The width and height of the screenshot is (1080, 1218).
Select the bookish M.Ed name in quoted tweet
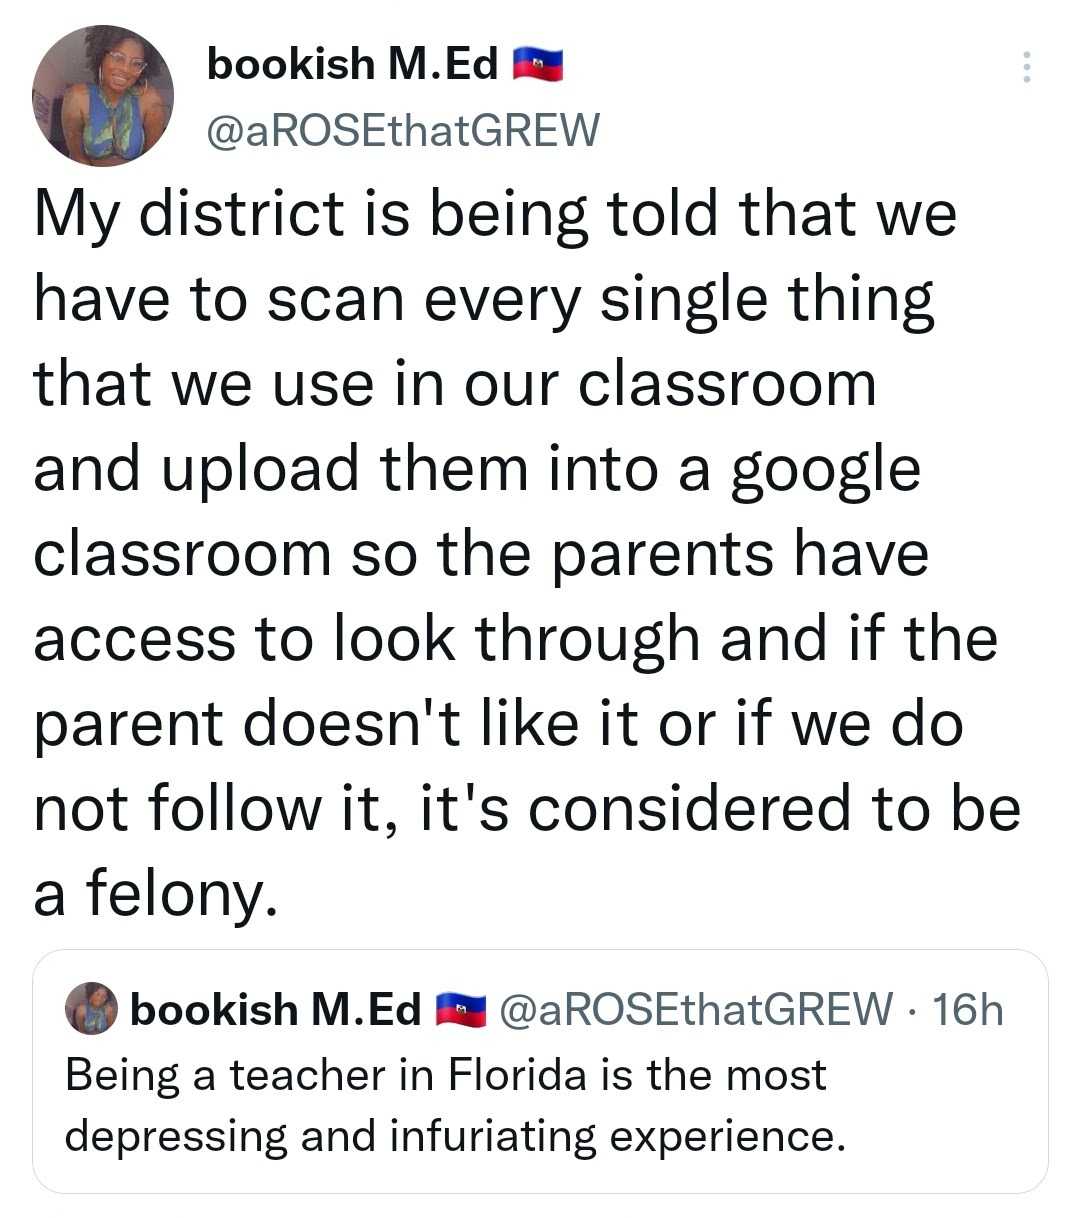(x=275, y=1009)
